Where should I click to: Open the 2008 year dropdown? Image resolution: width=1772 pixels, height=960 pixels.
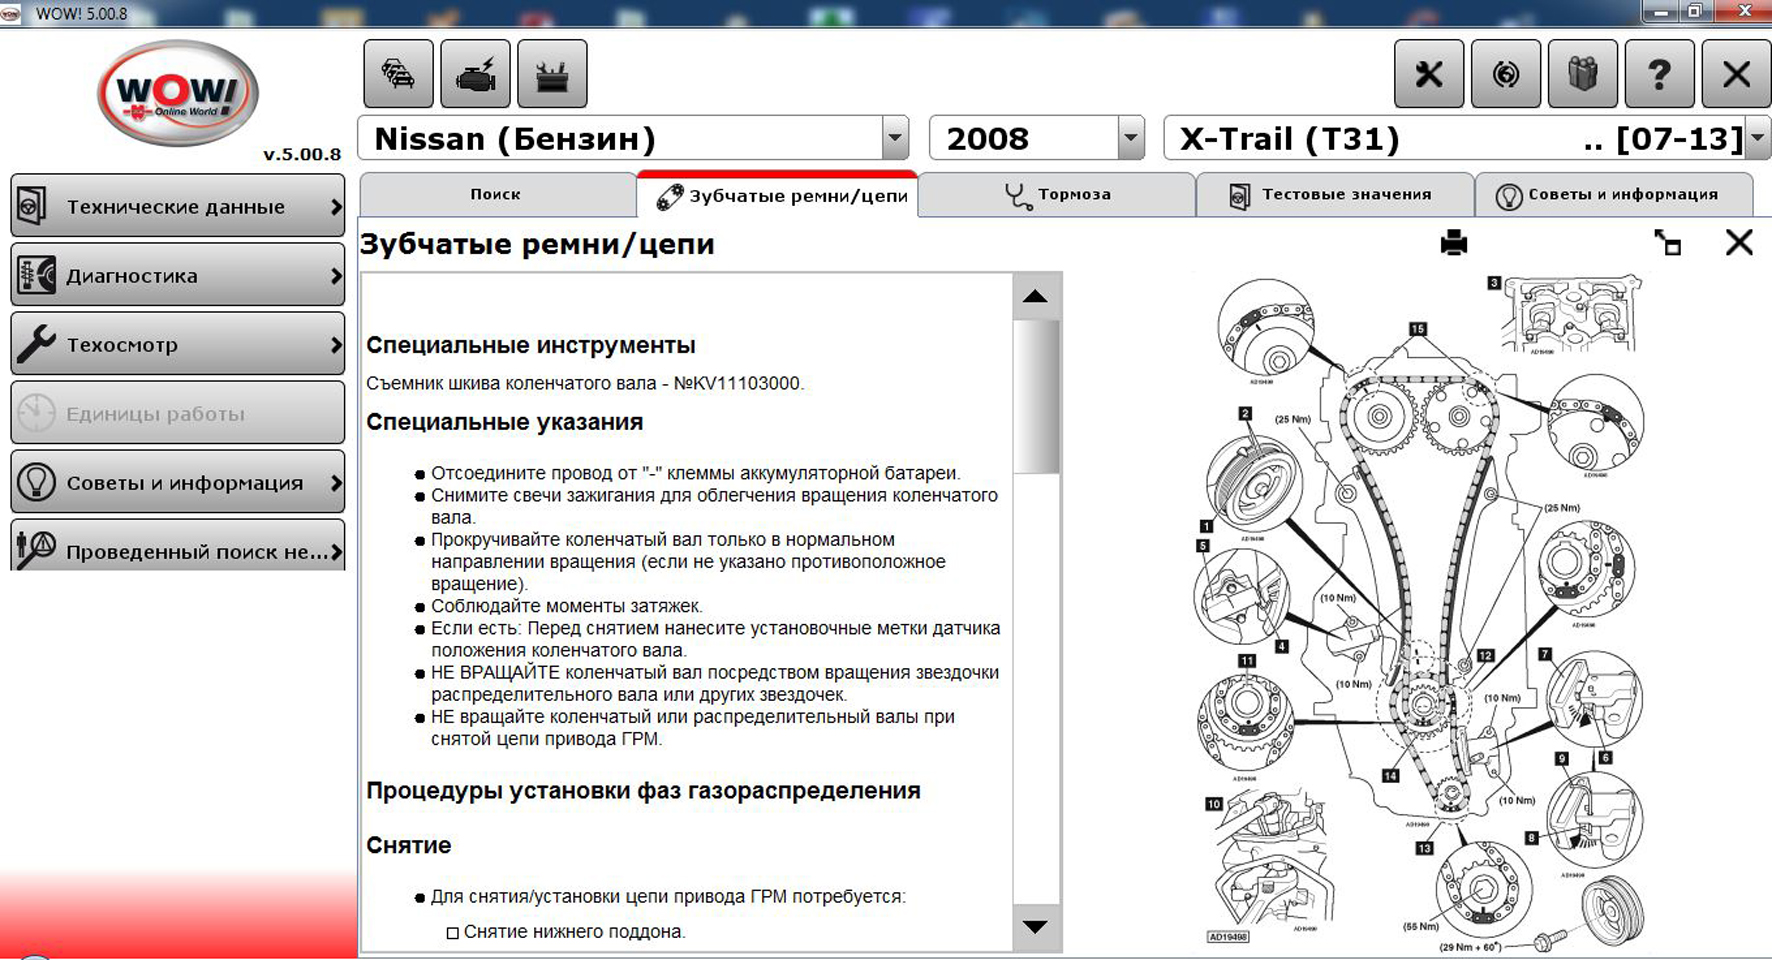click(1130, 138)
